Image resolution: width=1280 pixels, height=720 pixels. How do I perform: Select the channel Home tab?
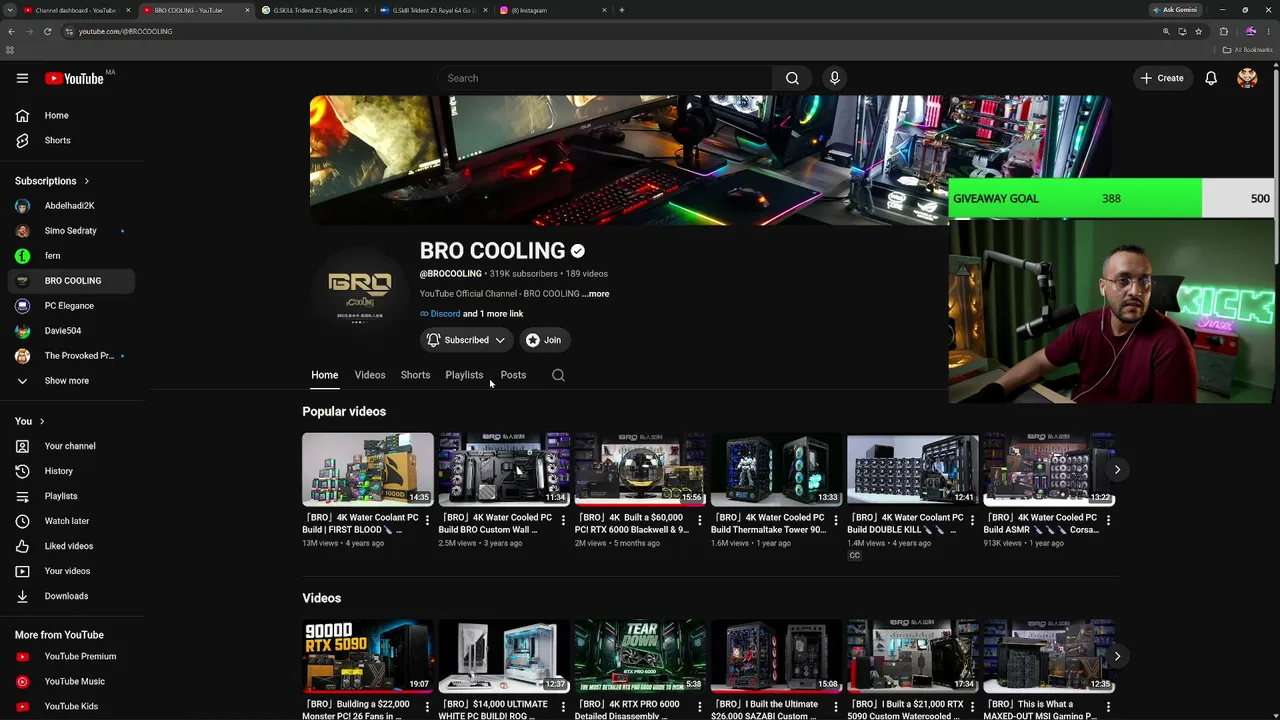pos(324,375)
